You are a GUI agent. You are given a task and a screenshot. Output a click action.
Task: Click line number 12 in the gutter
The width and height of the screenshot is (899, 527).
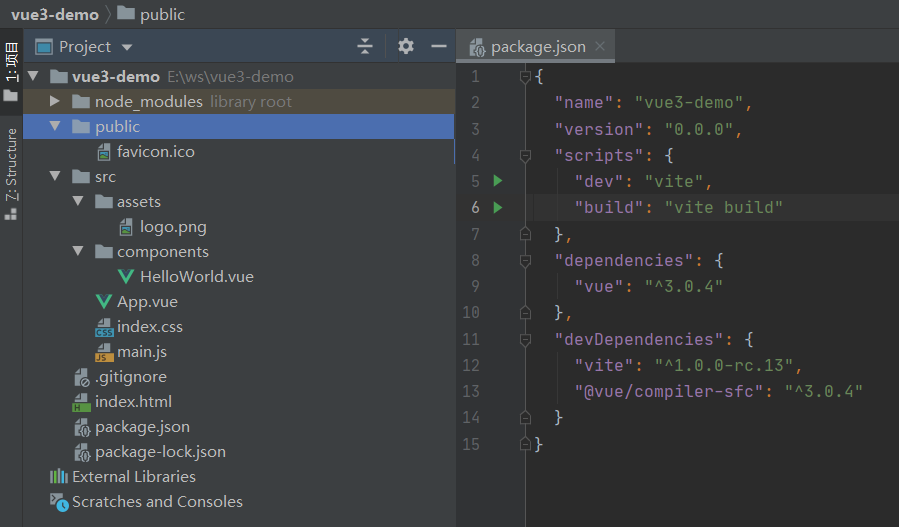coord(471,365)
